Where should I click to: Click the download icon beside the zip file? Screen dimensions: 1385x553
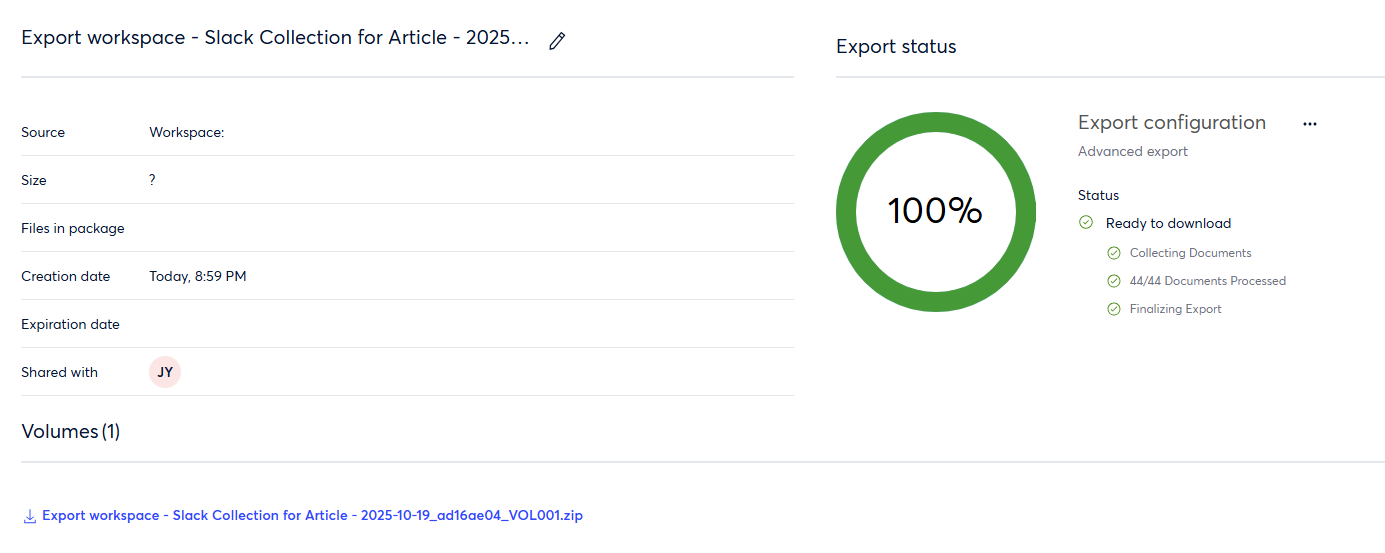30,516
